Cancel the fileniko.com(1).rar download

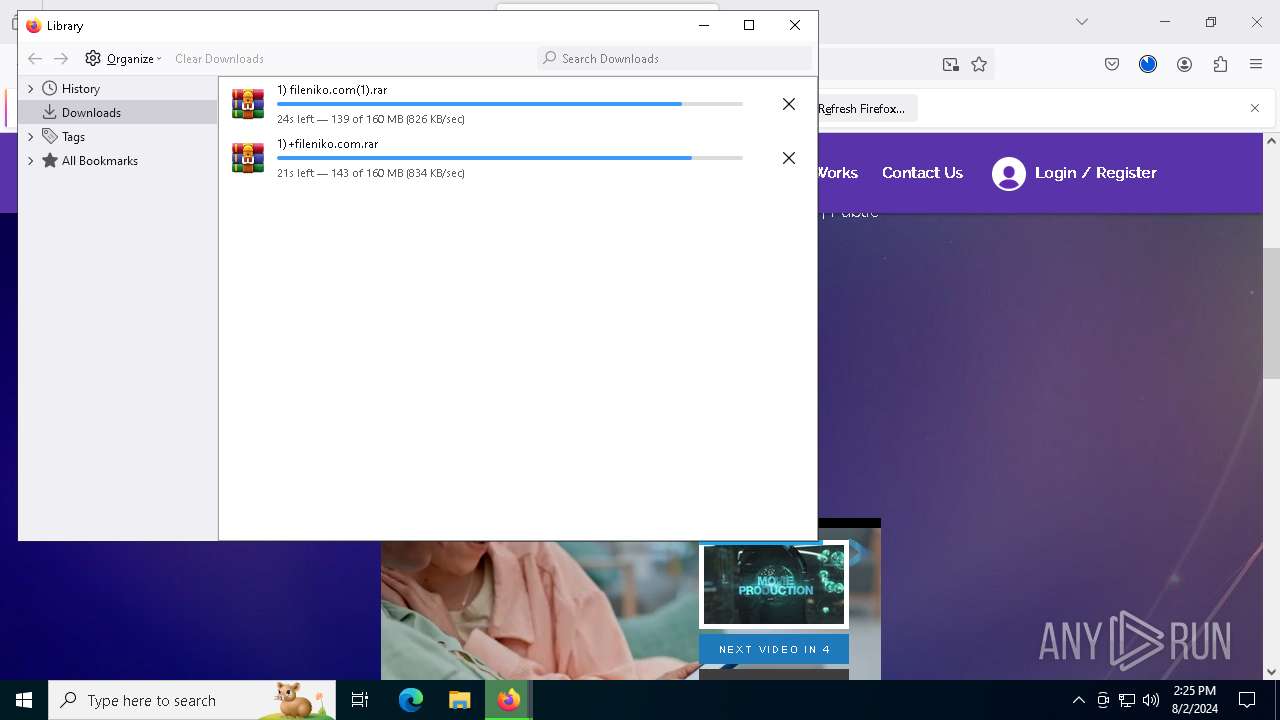tap(789, 104)
